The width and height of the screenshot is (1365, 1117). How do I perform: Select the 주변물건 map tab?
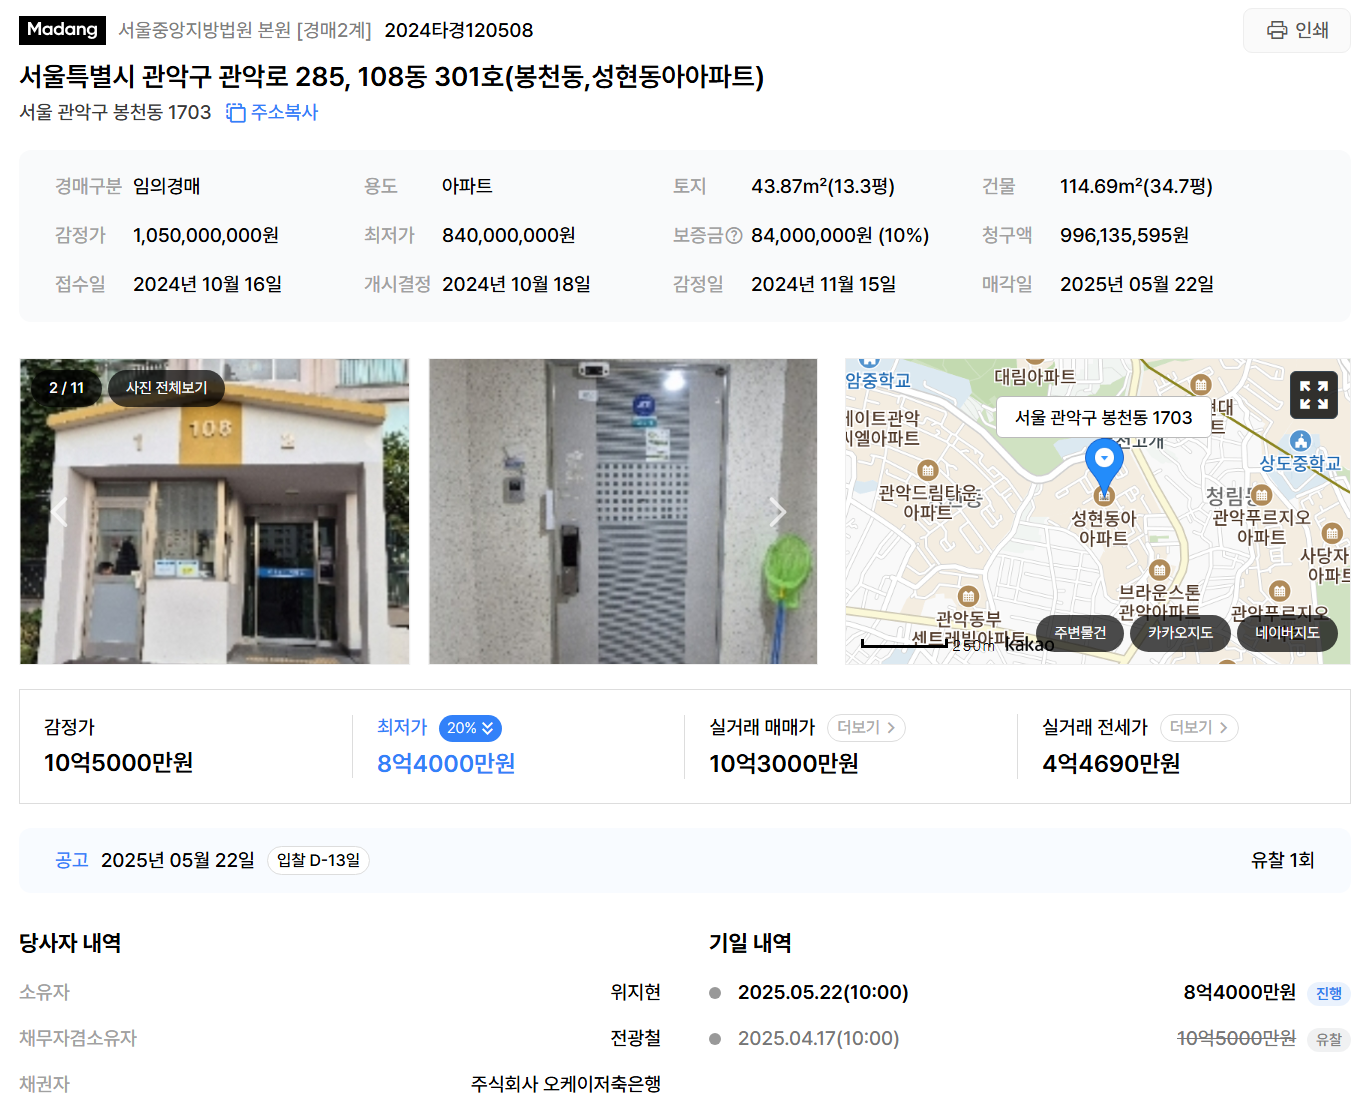[x=1080, y=633]
